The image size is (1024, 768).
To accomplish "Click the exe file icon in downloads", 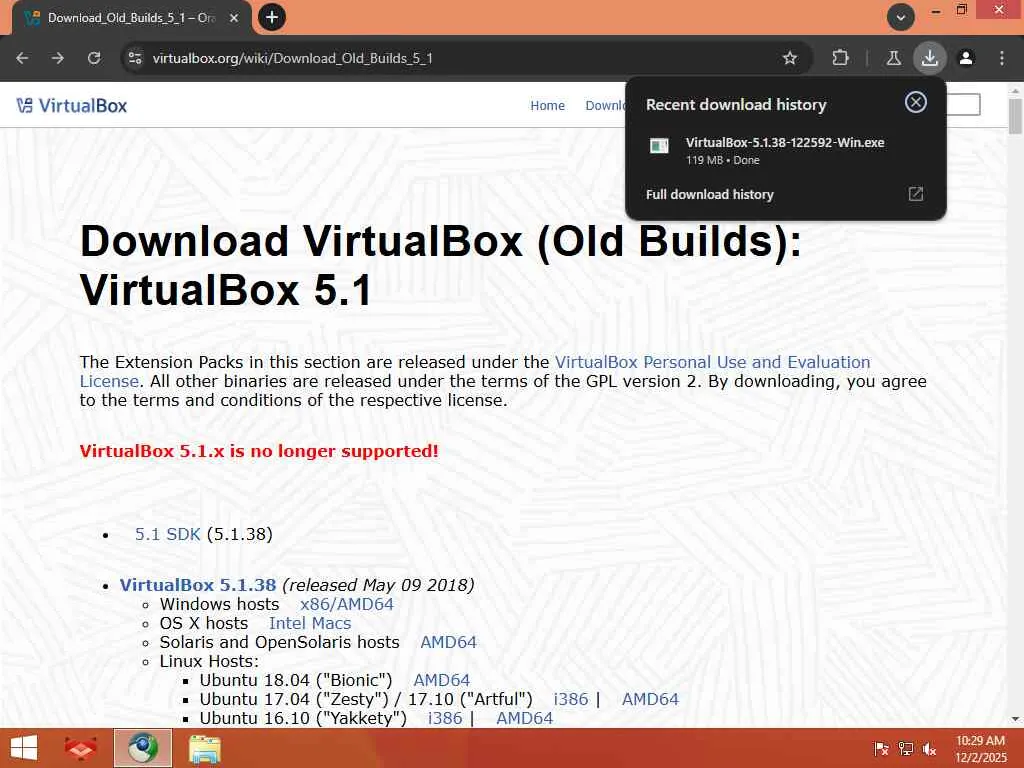I will pos(659,146).
